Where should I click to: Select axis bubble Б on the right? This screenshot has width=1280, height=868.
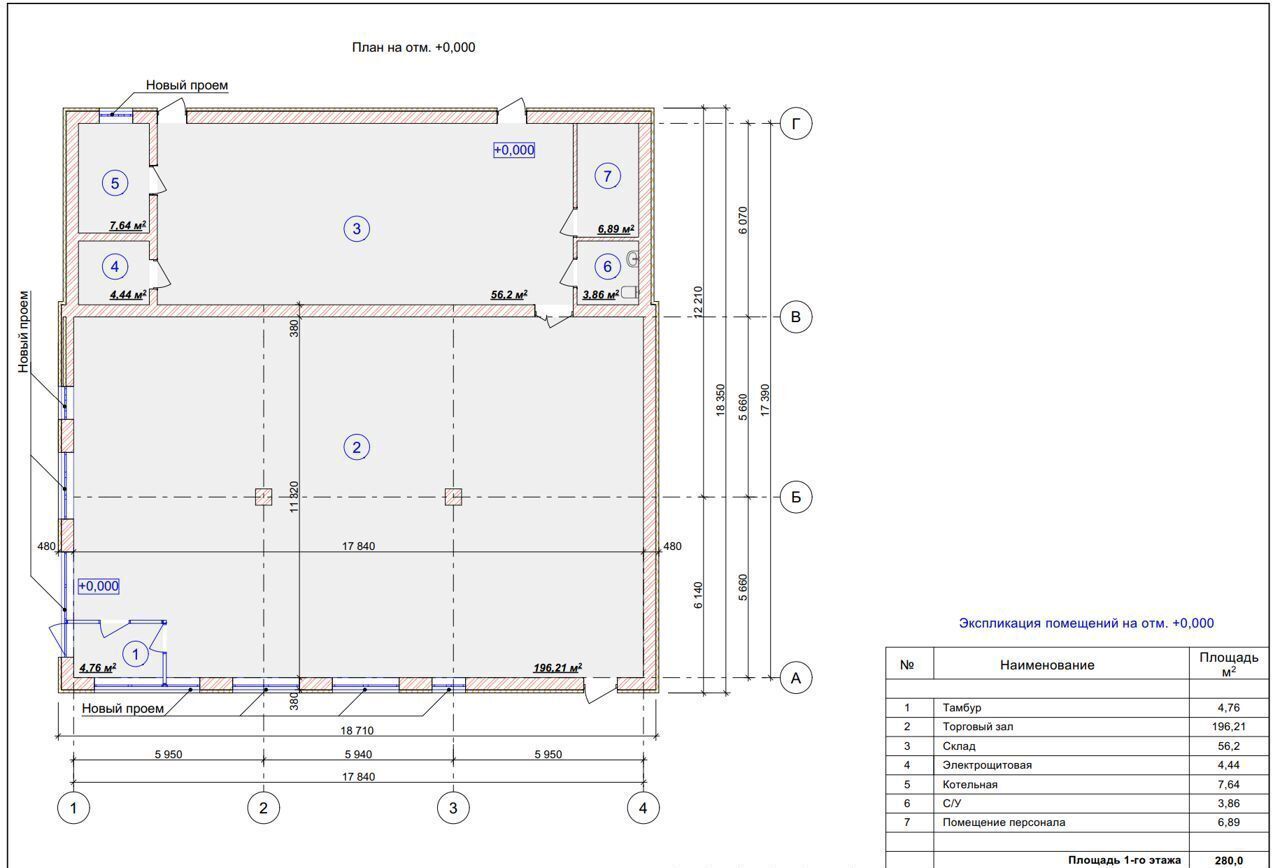[x=796, y=497]
